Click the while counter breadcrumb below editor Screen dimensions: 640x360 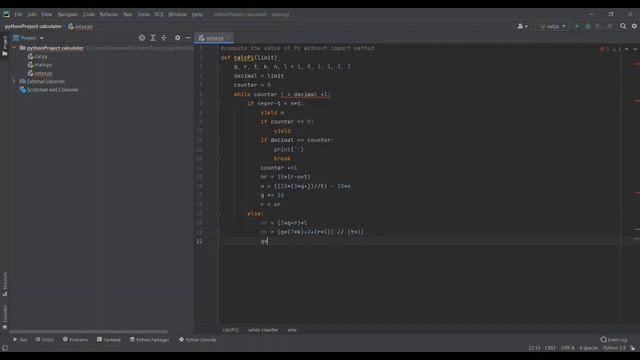[x=263, y=330]
